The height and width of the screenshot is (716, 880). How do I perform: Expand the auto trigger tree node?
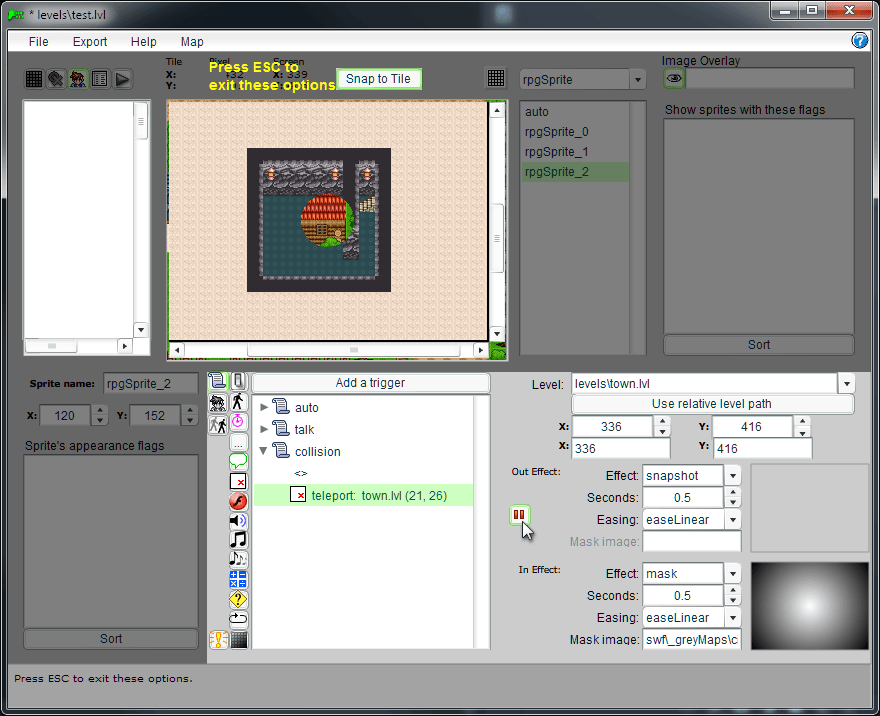(x=264, y=408)
